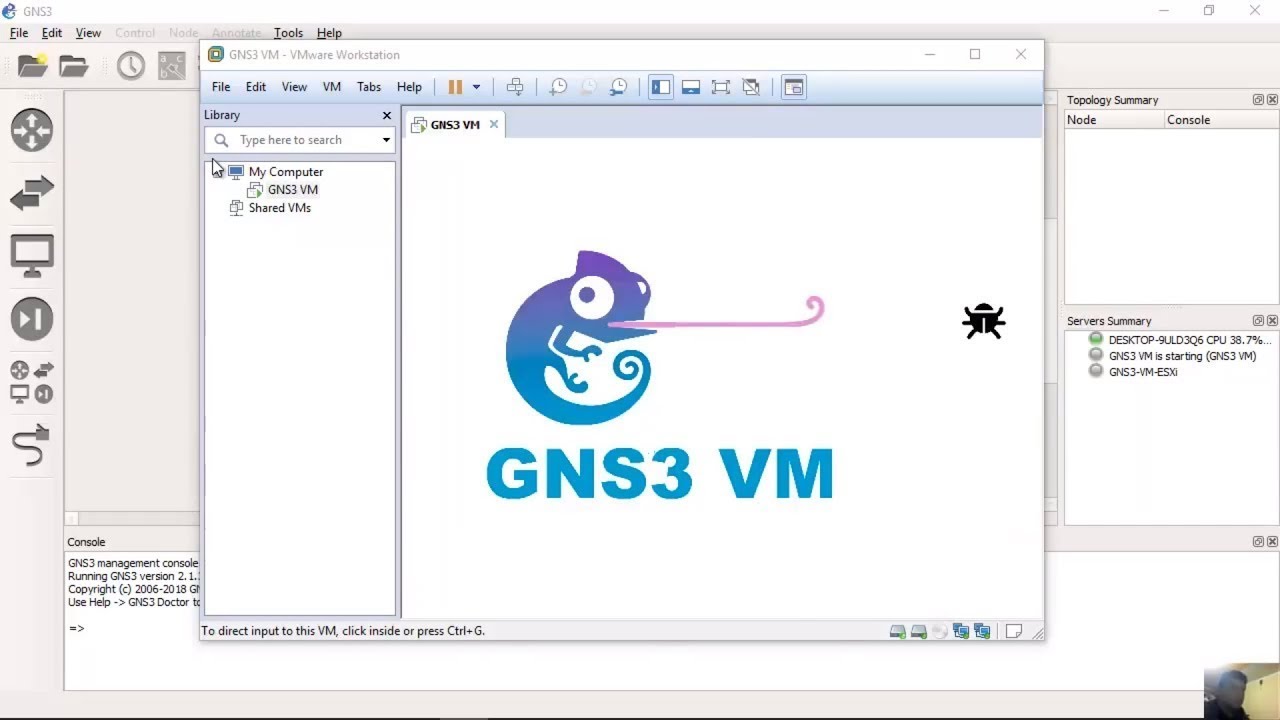
Task: Click the VMware console view icon
Action: 793,87
